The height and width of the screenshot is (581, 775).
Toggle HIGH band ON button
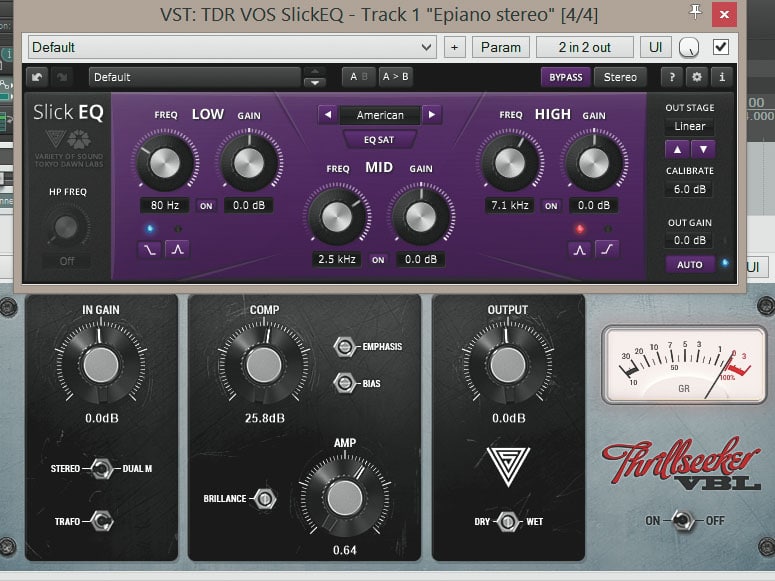pyautogui.click(x=551, y=206)
